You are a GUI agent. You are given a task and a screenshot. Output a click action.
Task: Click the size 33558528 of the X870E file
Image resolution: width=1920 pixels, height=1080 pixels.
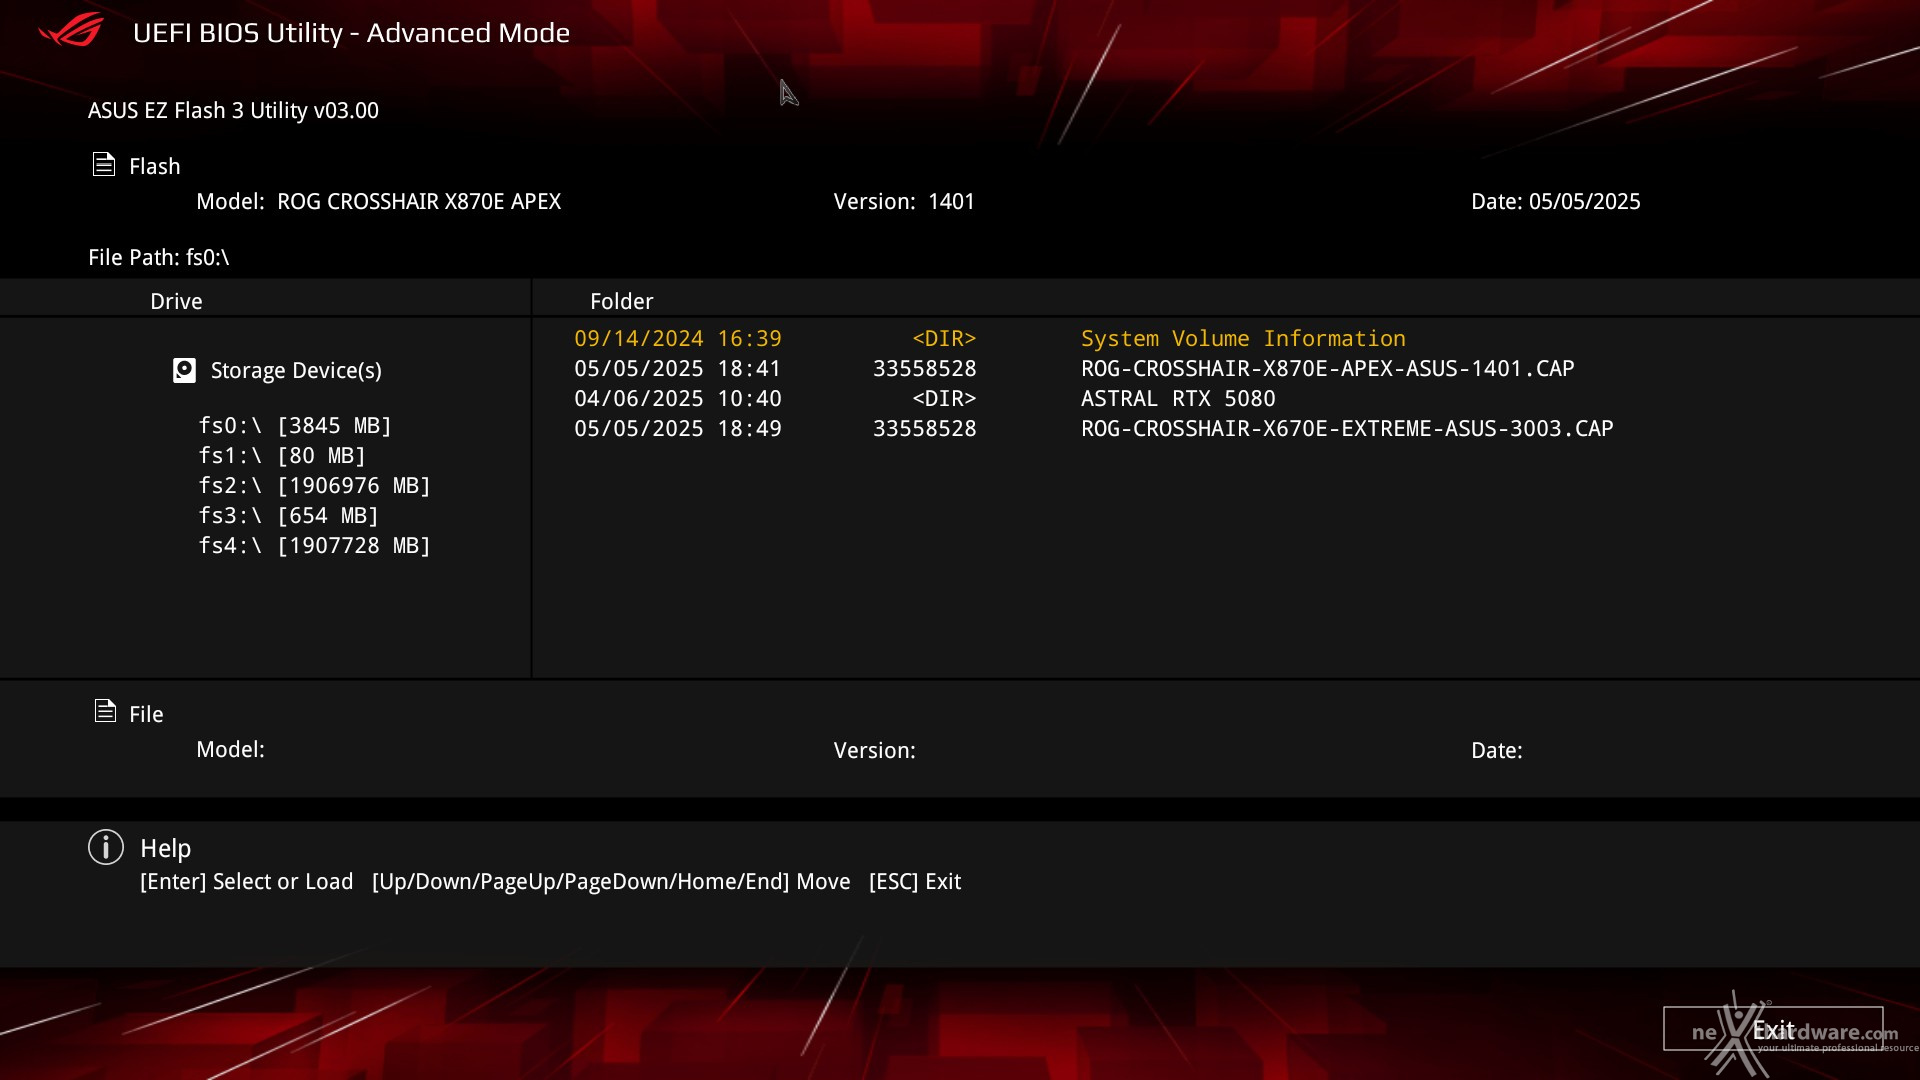[925, 369]
